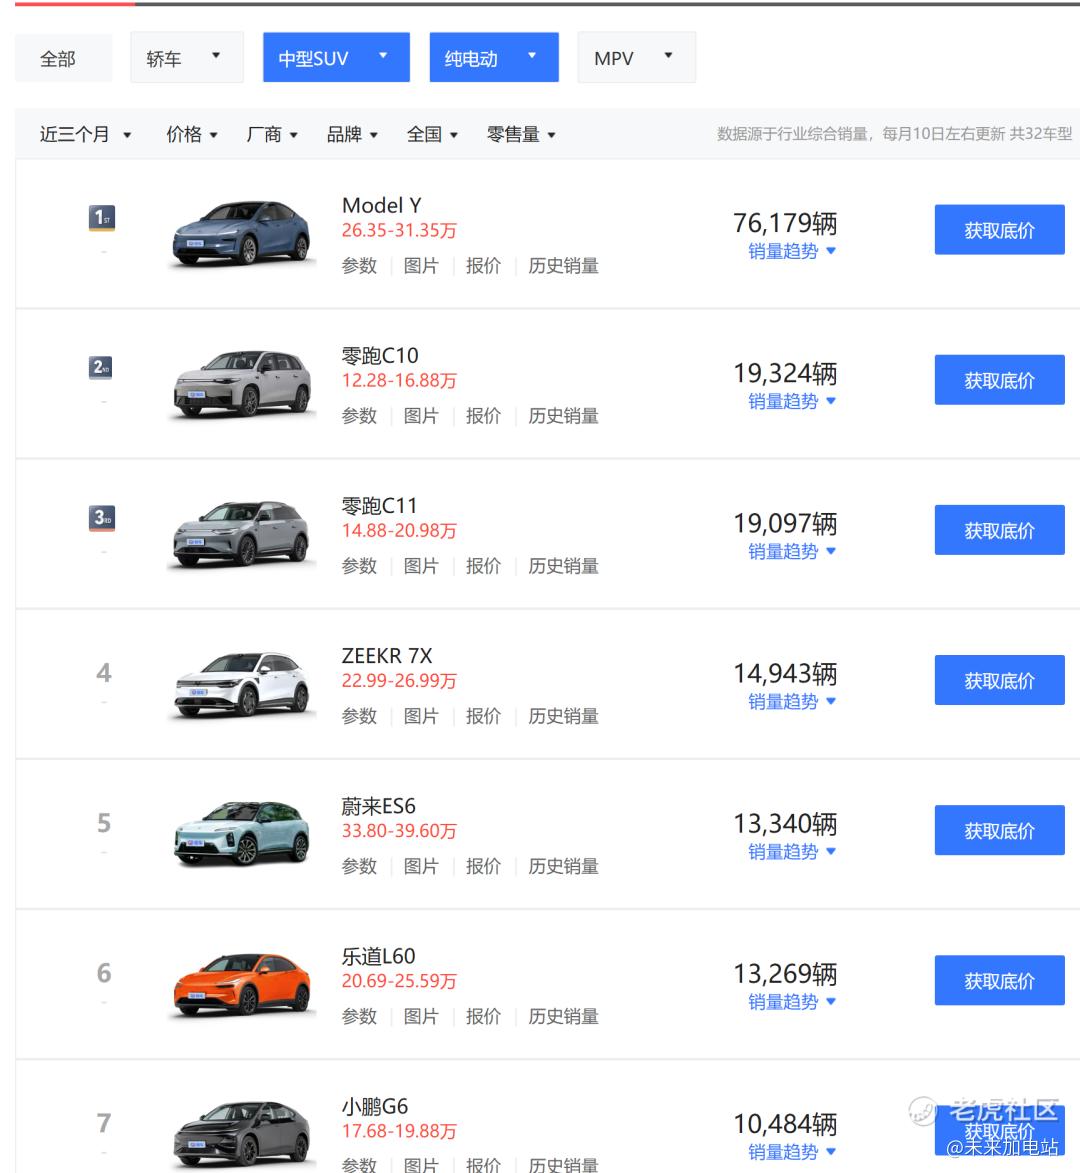Open the MPV category dropdown
The image size is (1080, 1173).
pos(636,58)
